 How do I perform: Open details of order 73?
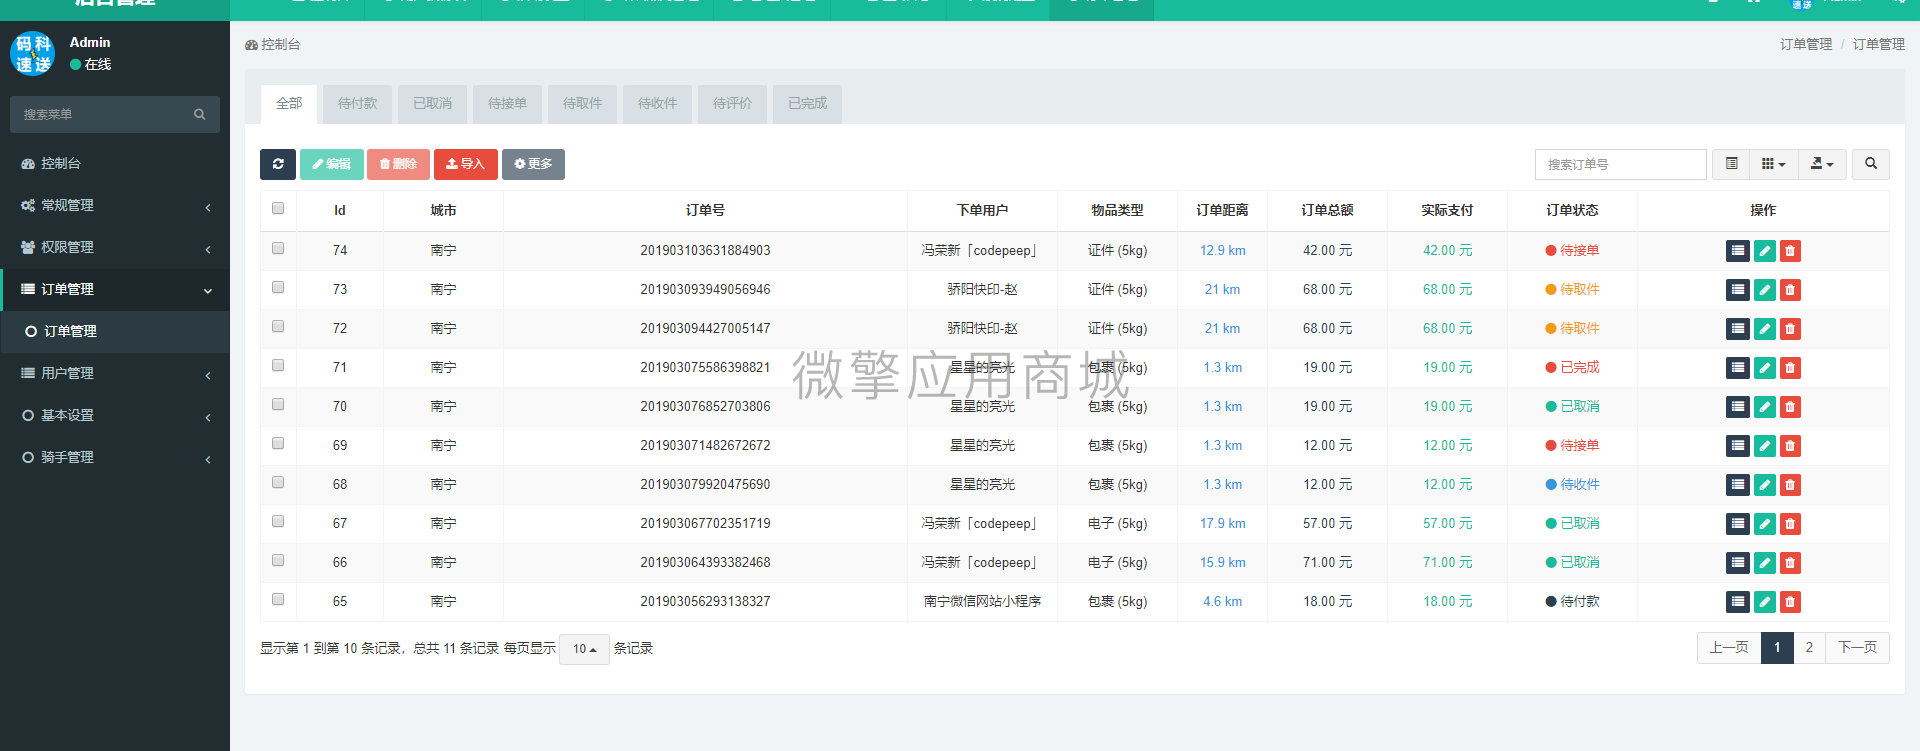(x=1738, y=290)
